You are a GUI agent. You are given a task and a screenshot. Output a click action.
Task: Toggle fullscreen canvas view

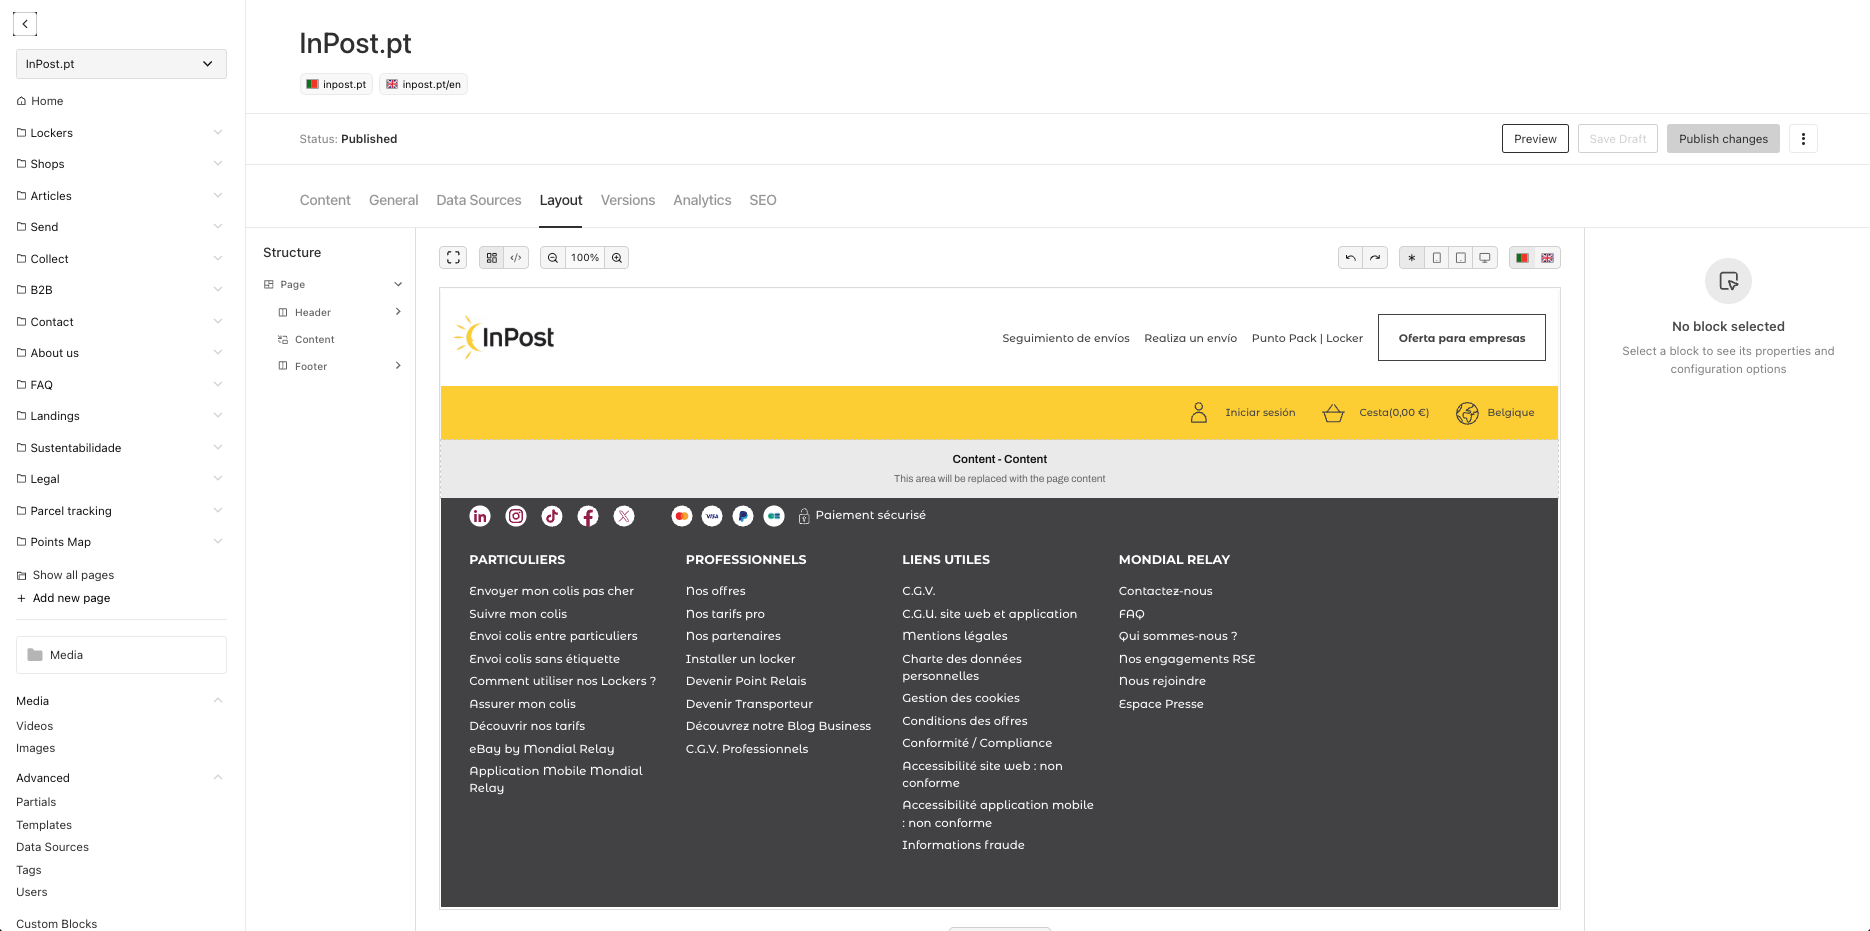(453, 258)
